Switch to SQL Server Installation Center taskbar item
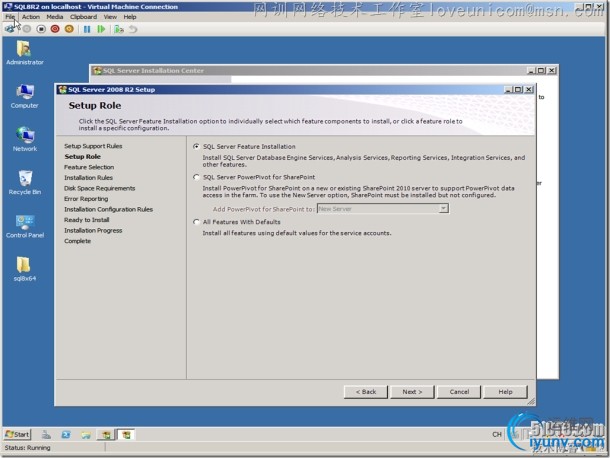 click(106, 435)
